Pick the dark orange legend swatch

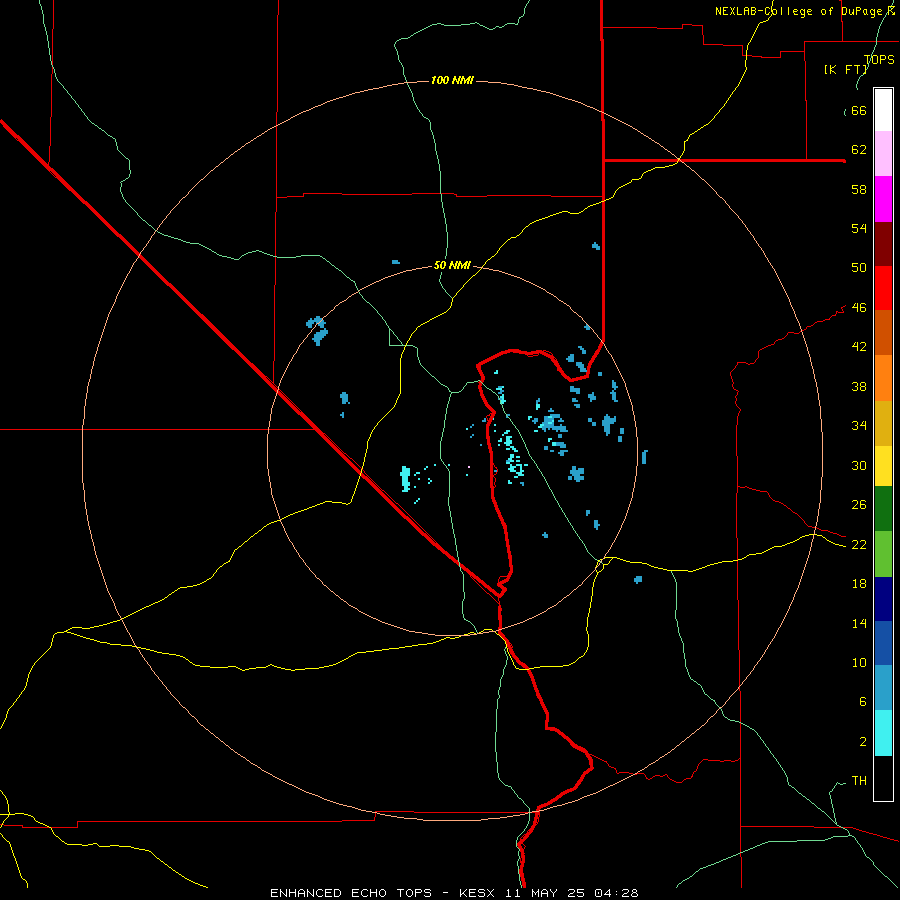click(883, 333)
